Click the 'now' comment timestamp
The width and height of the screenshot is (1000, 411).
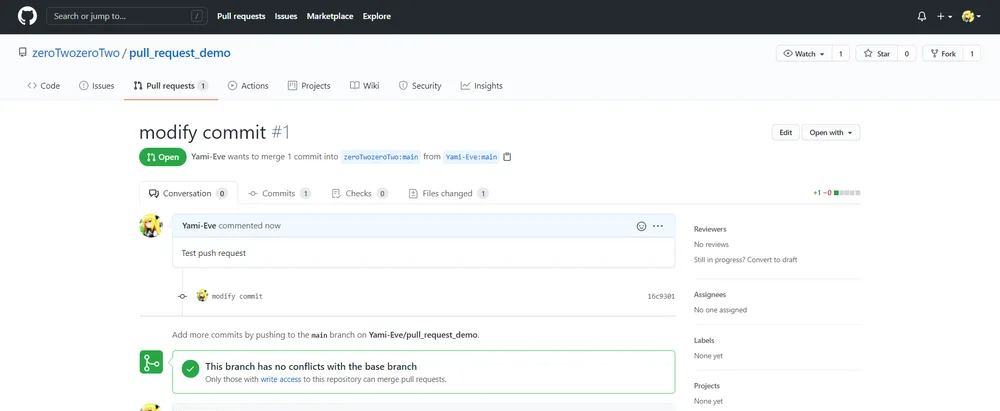click(x=272, y=226)
